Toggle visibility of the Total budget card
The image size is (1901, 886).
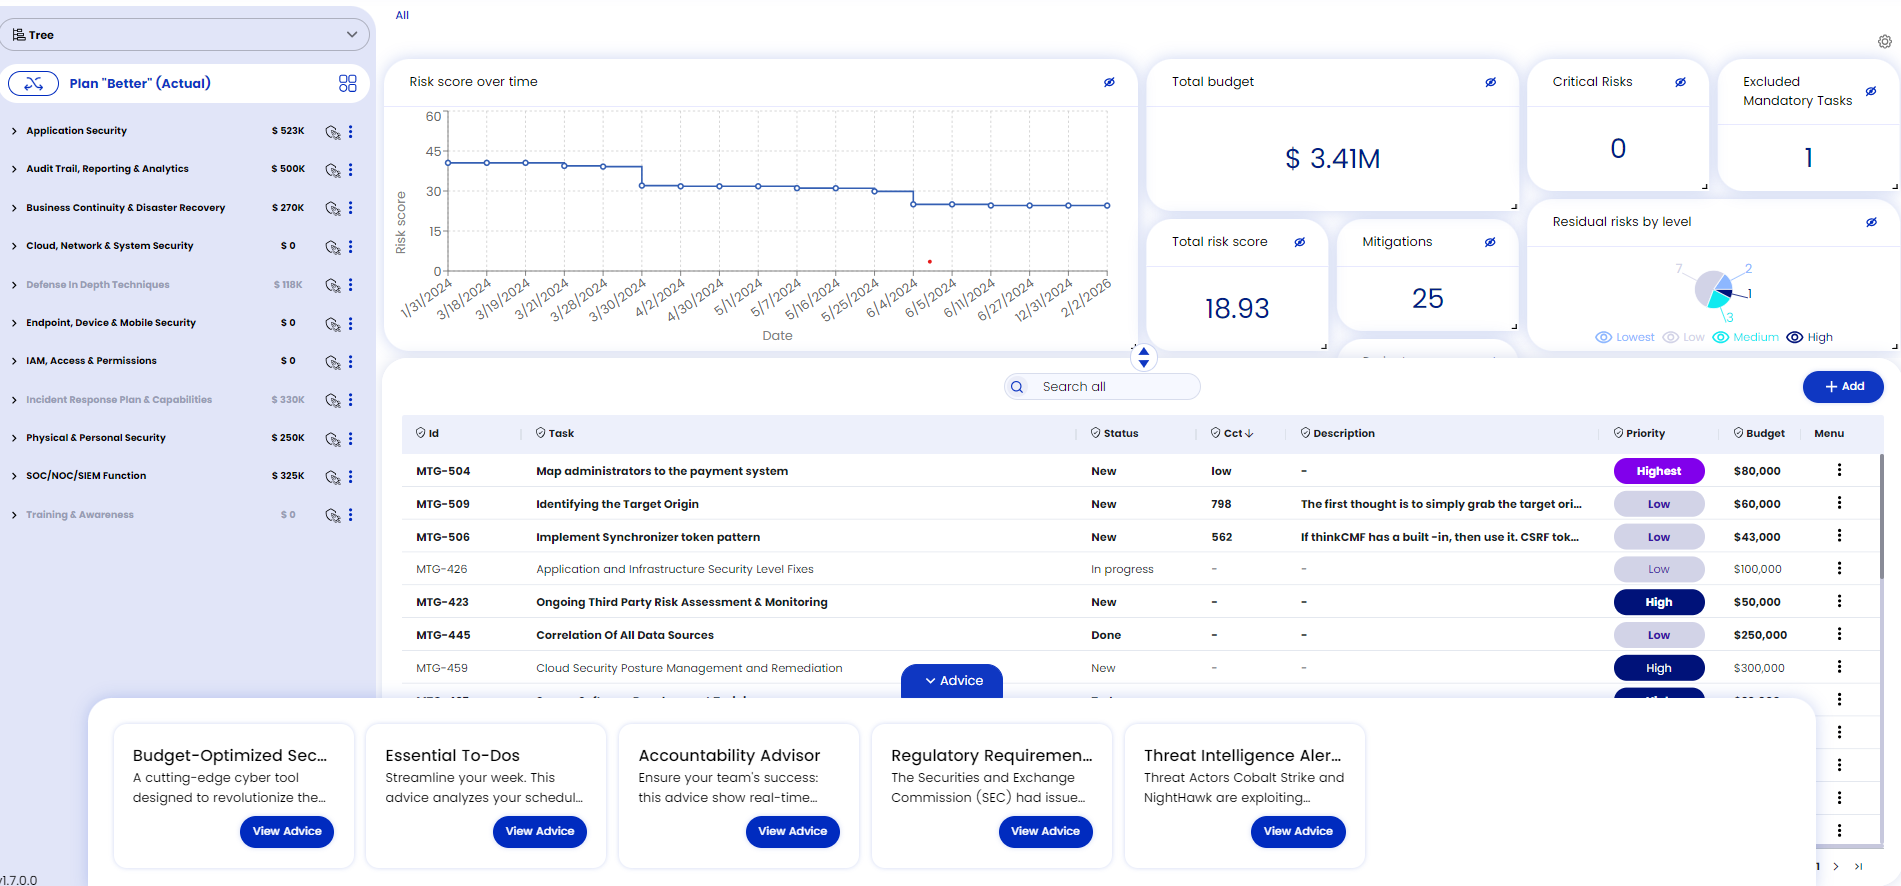pyautogui.click(x=1490, y=82)
